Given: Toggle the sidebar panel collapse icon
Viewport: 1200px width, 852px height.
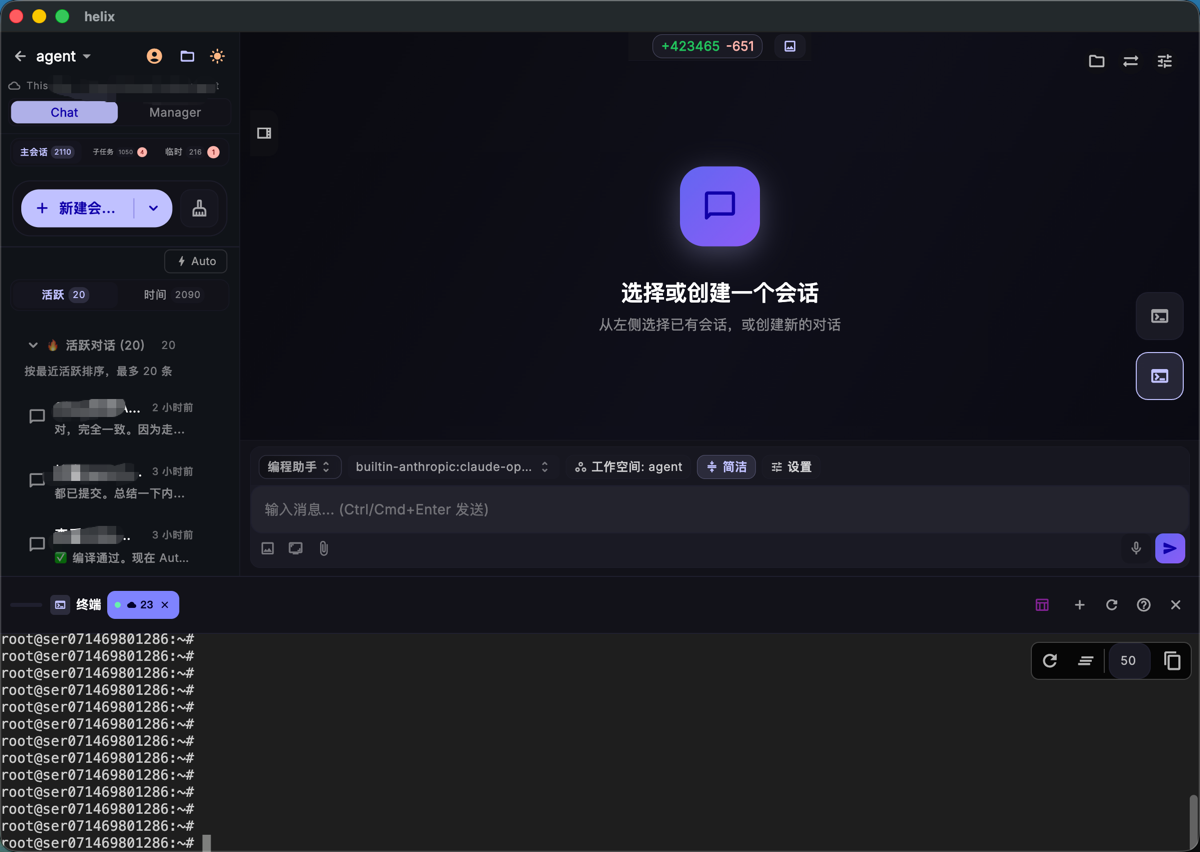Looking at the screenshot, I should (x=264, y=133).
